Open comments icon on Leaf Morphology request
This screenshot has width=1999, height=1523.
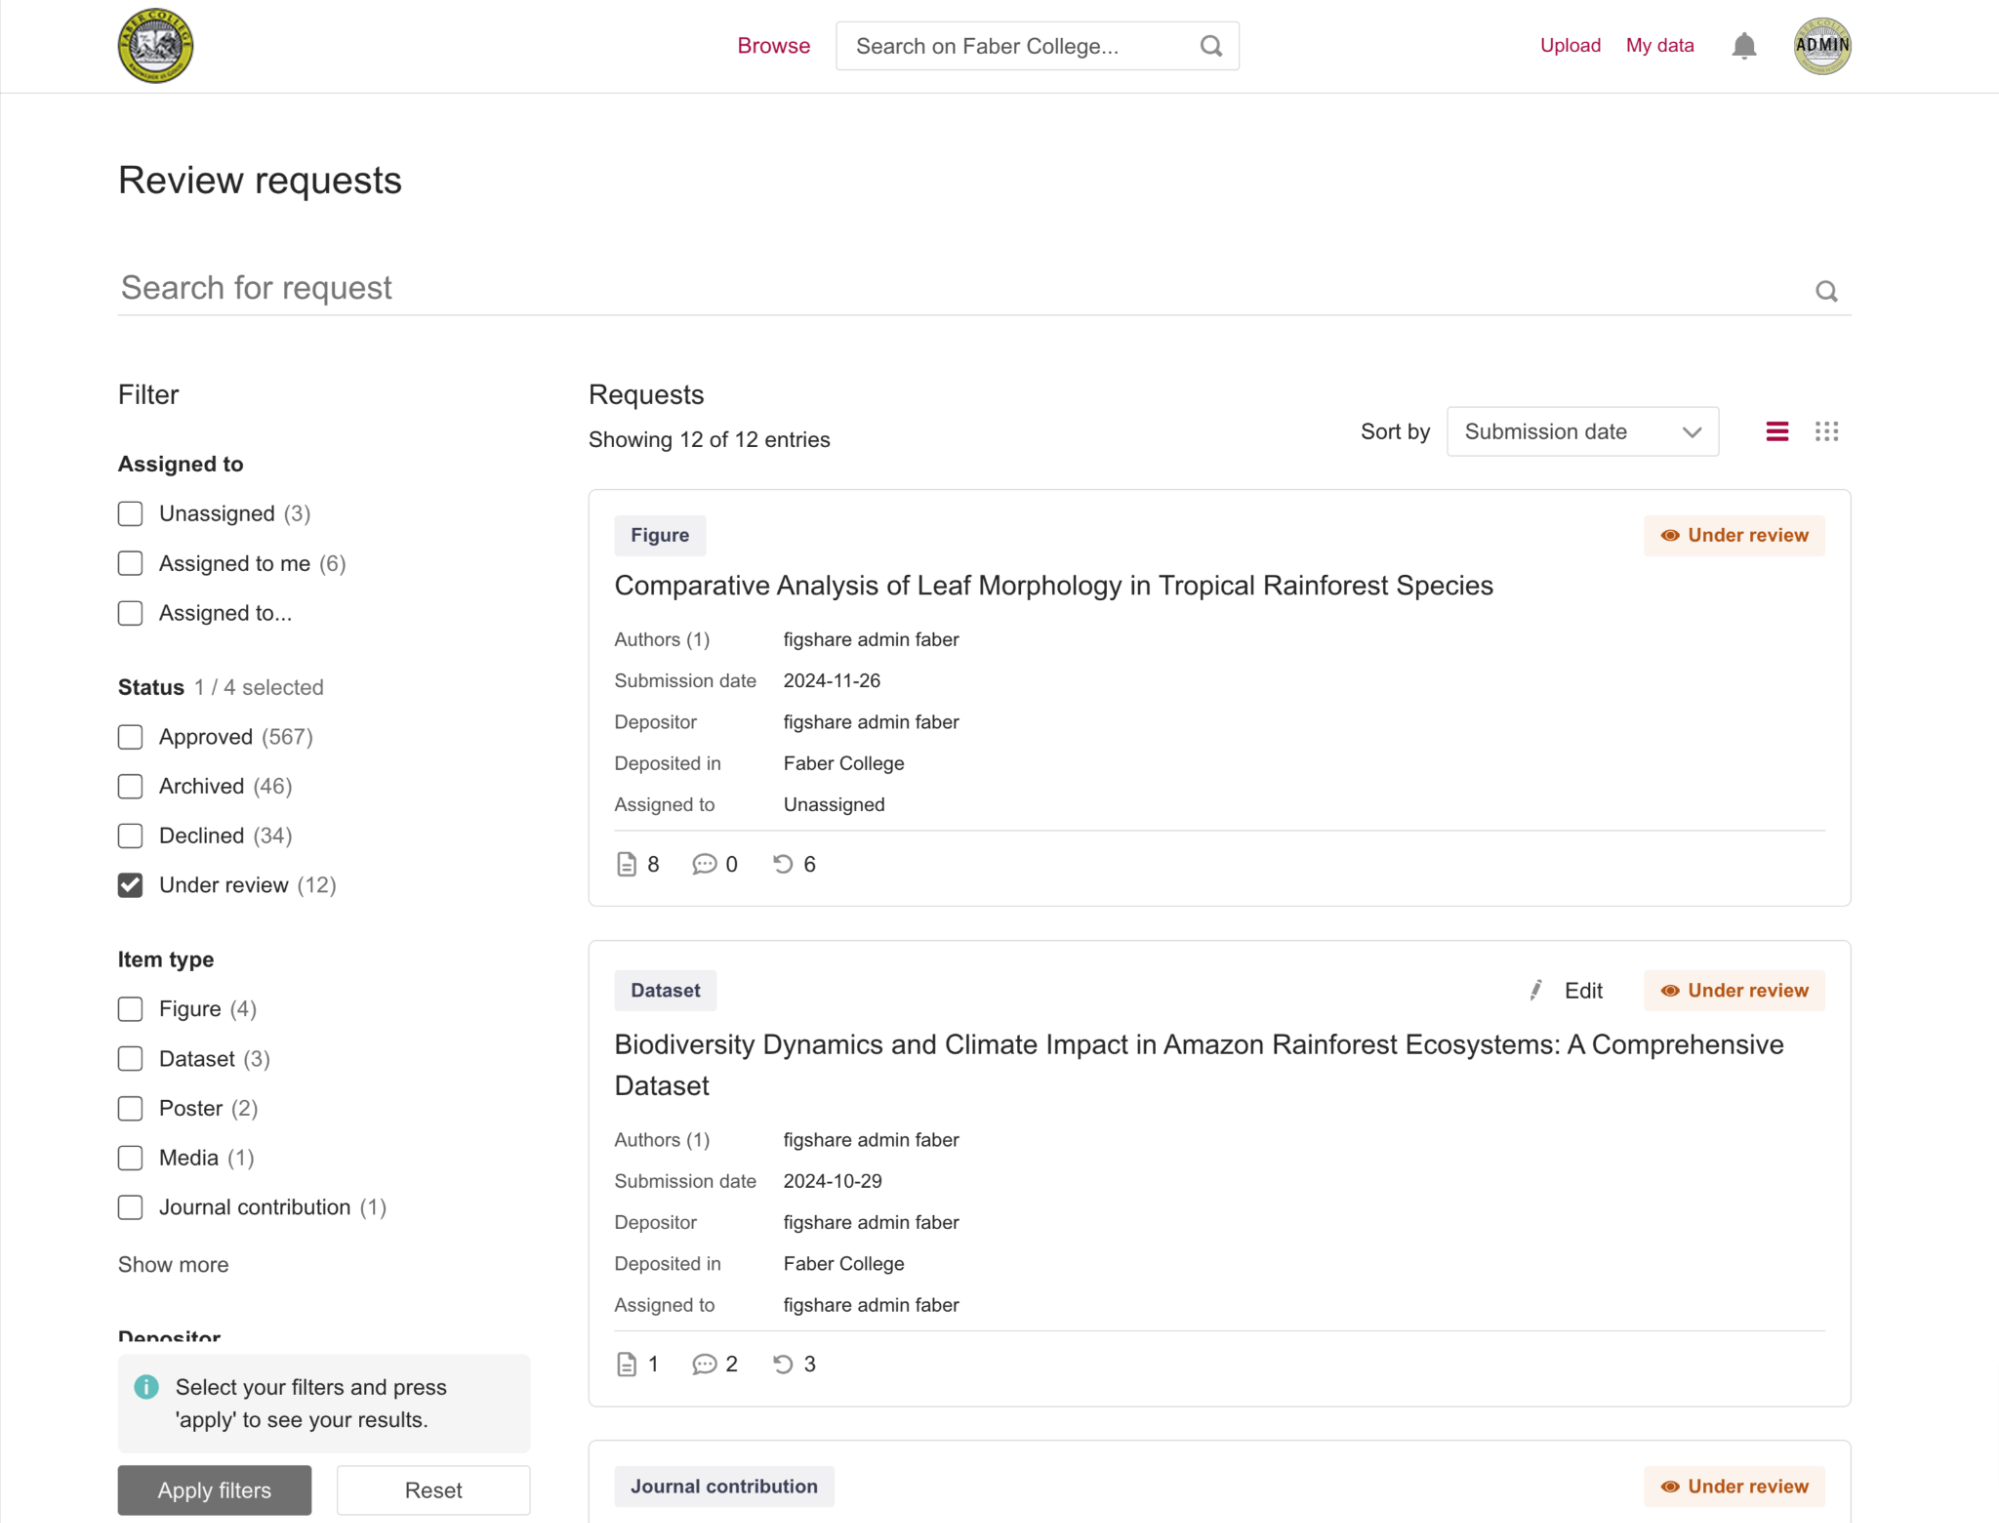tap(704, 864)
